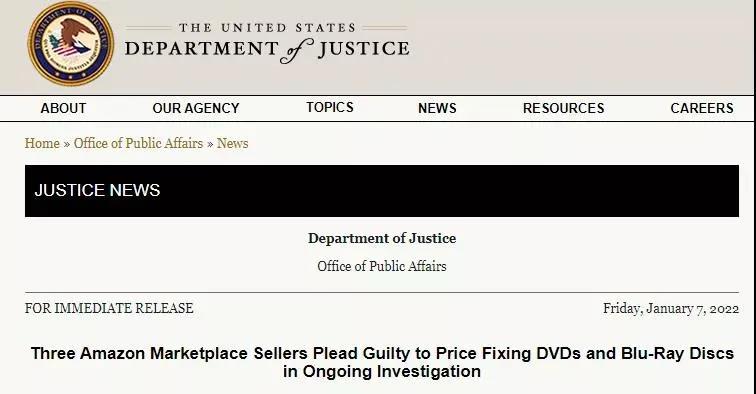This screenshot has width=756, height=394.
Task: Click the Friday, January 7, 2022 date
Action: point(671,309)
